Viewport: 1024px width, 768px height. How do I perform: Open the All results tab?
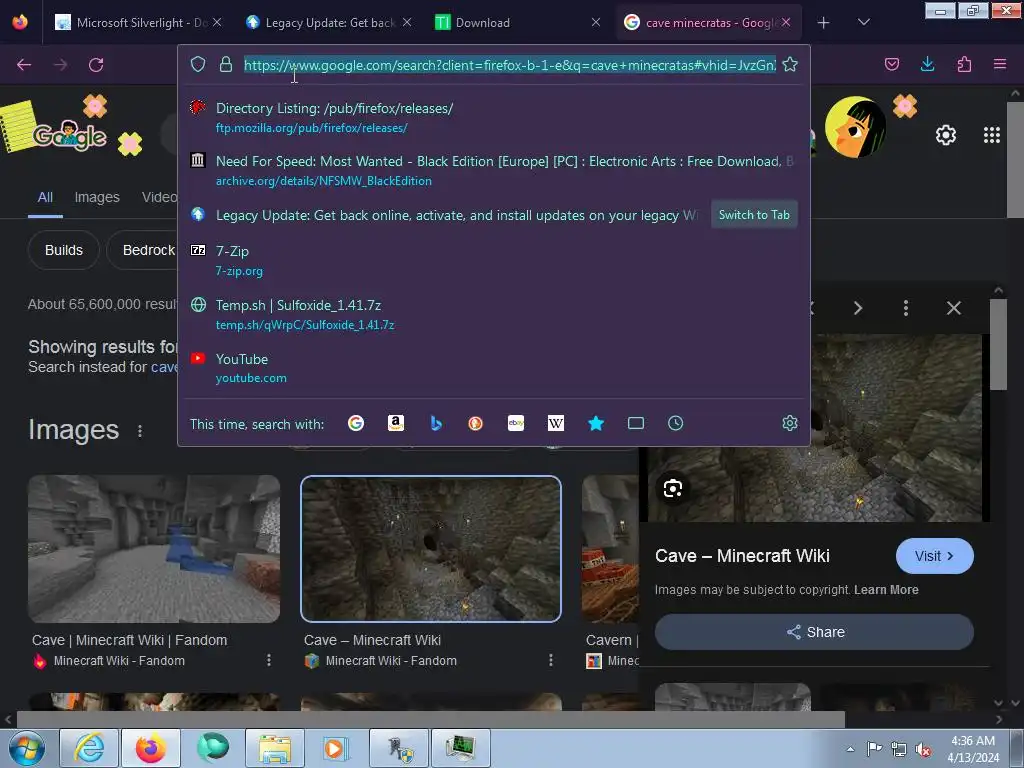coord(45,197)
